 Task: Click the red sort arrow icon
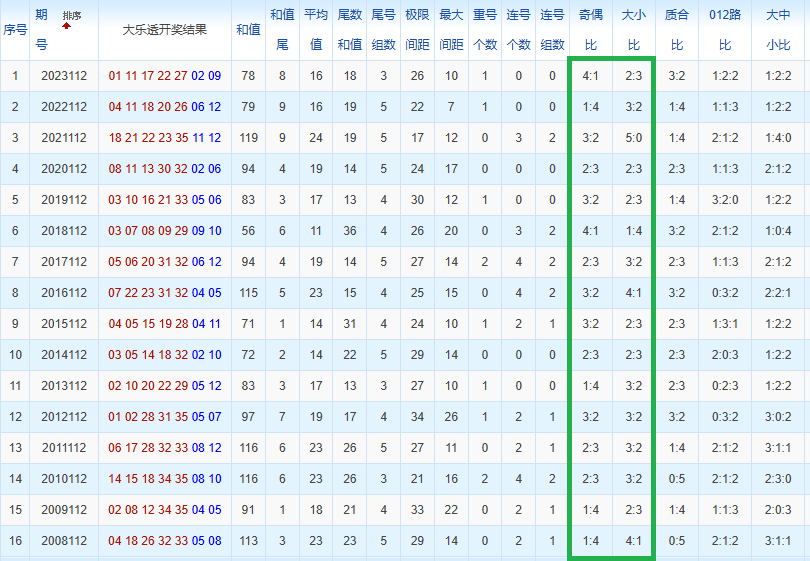point(67,25)
